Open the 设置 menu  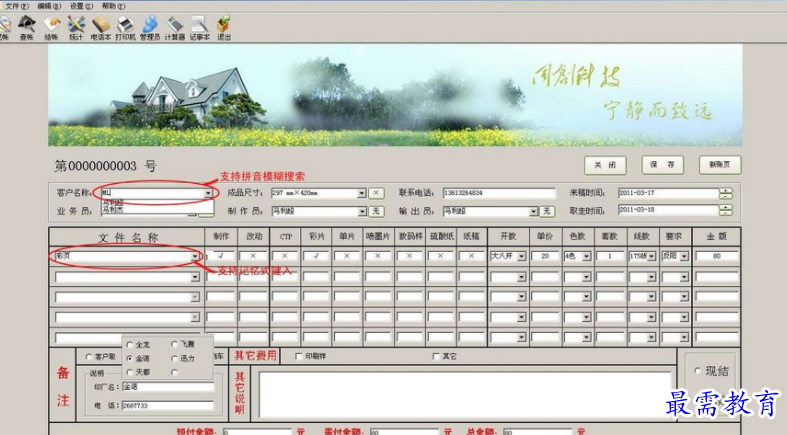81,6
